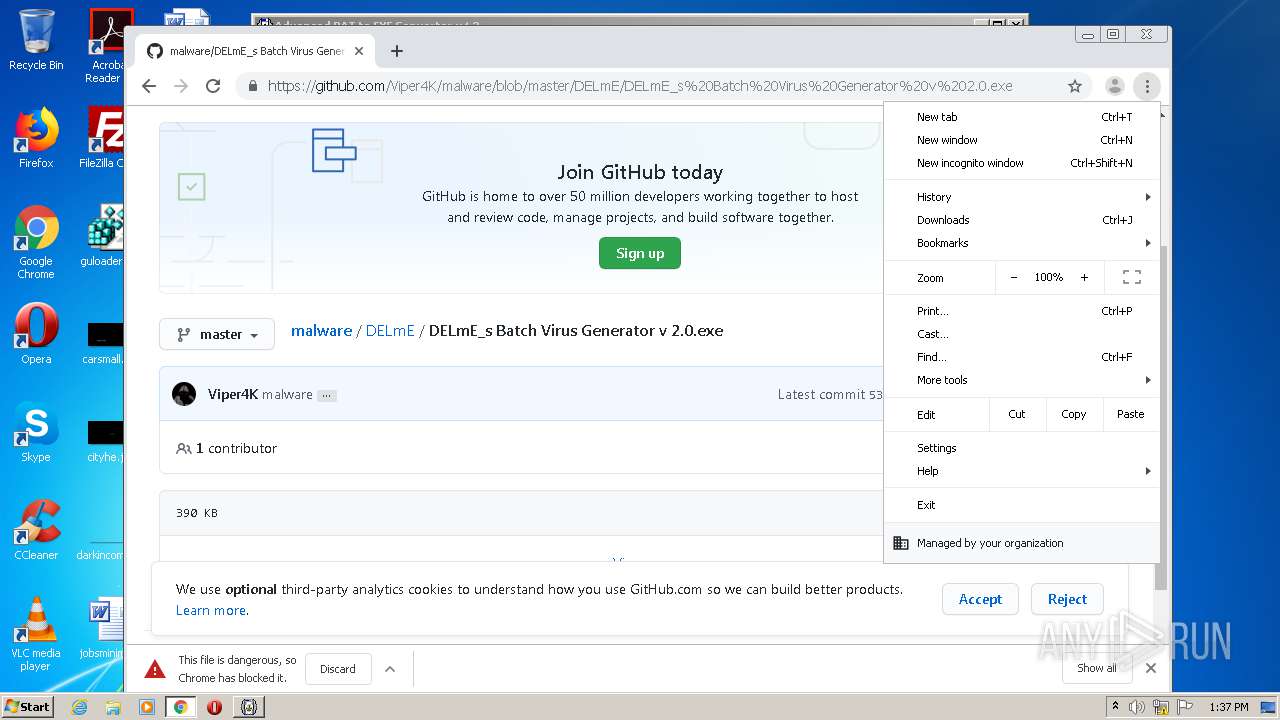Expand the Help submenu

1022,471
